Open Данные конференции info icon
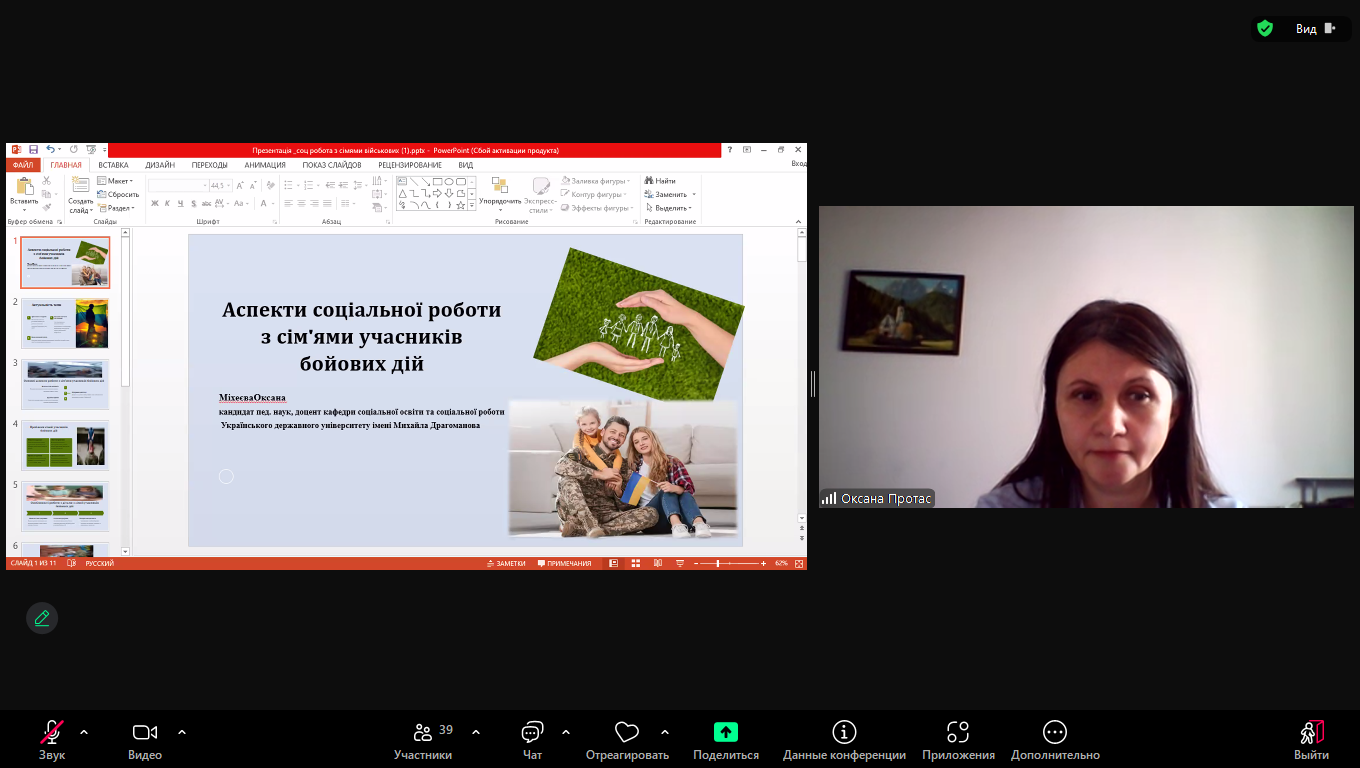1360x768 pixels. point(844,732)
